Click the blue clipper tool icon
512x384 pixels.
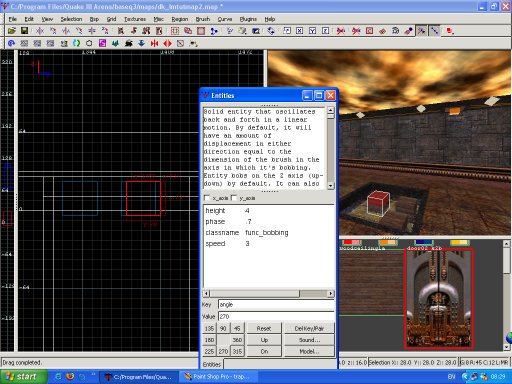pos(214,31)
